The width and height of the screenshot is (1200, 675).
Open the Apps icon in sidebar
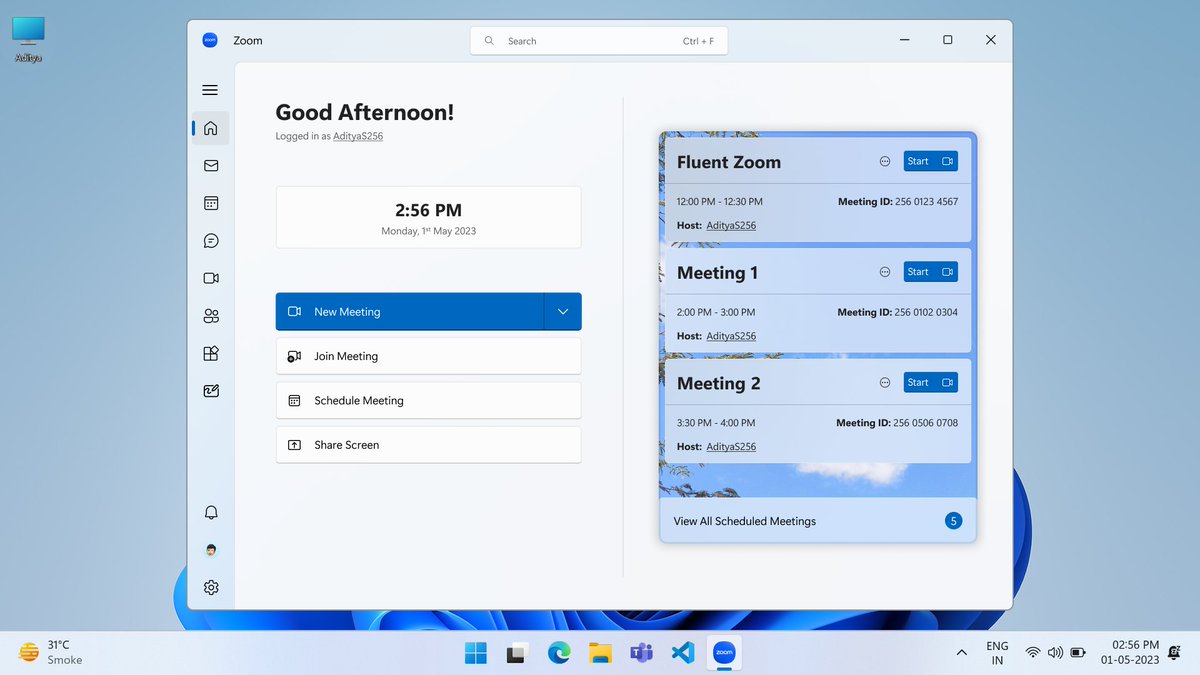(x=210, y=353)
